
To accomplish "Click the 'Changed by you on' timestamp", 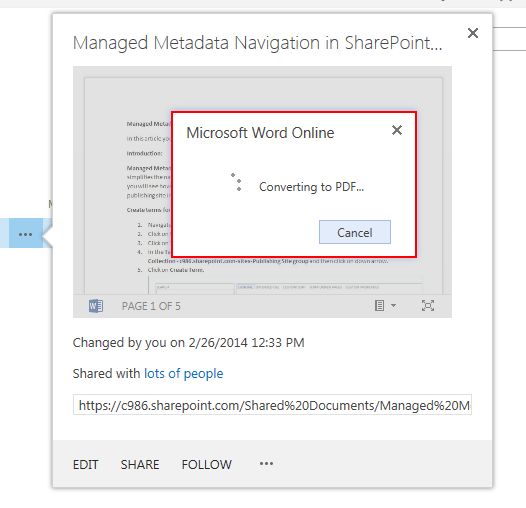I will click(x=189, y=343).
